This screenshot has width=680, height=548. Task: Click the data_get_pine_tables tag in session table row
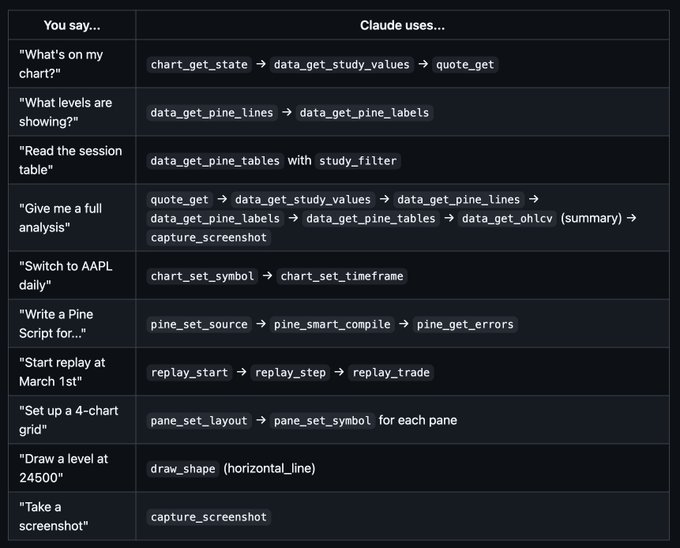click(x=215, y=161)
